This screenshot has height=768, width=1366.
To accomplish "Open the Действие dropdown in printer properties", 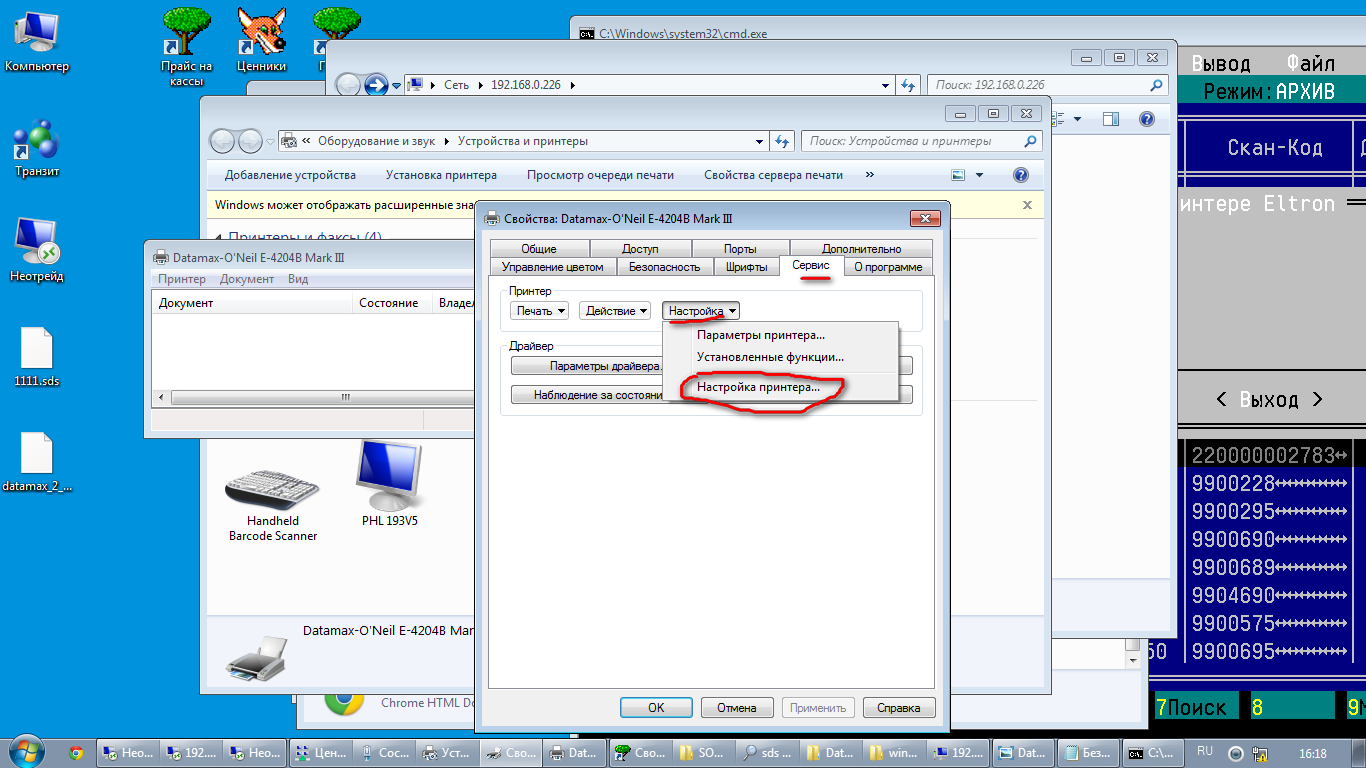I will pos(615,311).
